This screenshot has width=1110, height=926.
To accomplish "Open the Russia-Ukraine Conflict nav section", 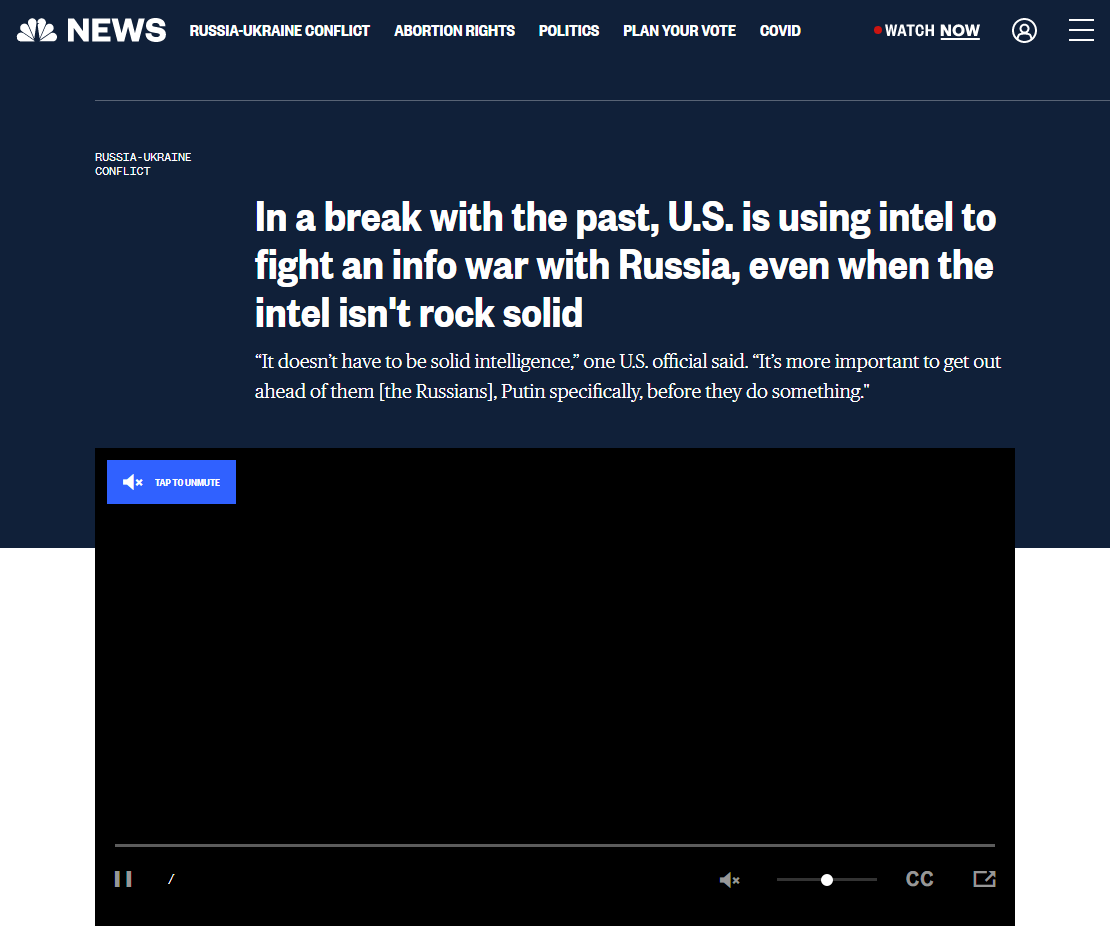I will 280,31.
